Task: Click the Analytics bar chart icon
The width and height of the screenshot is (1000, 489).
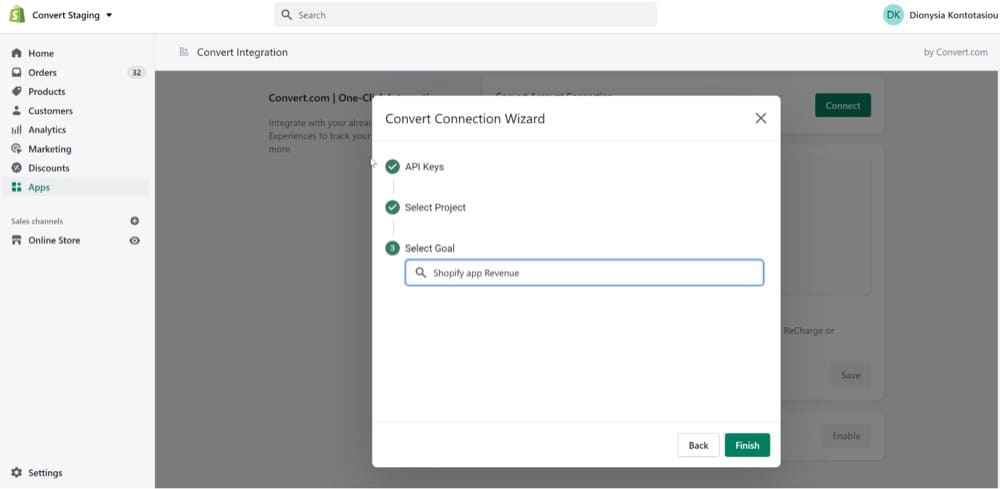Action: pos(16,129)
